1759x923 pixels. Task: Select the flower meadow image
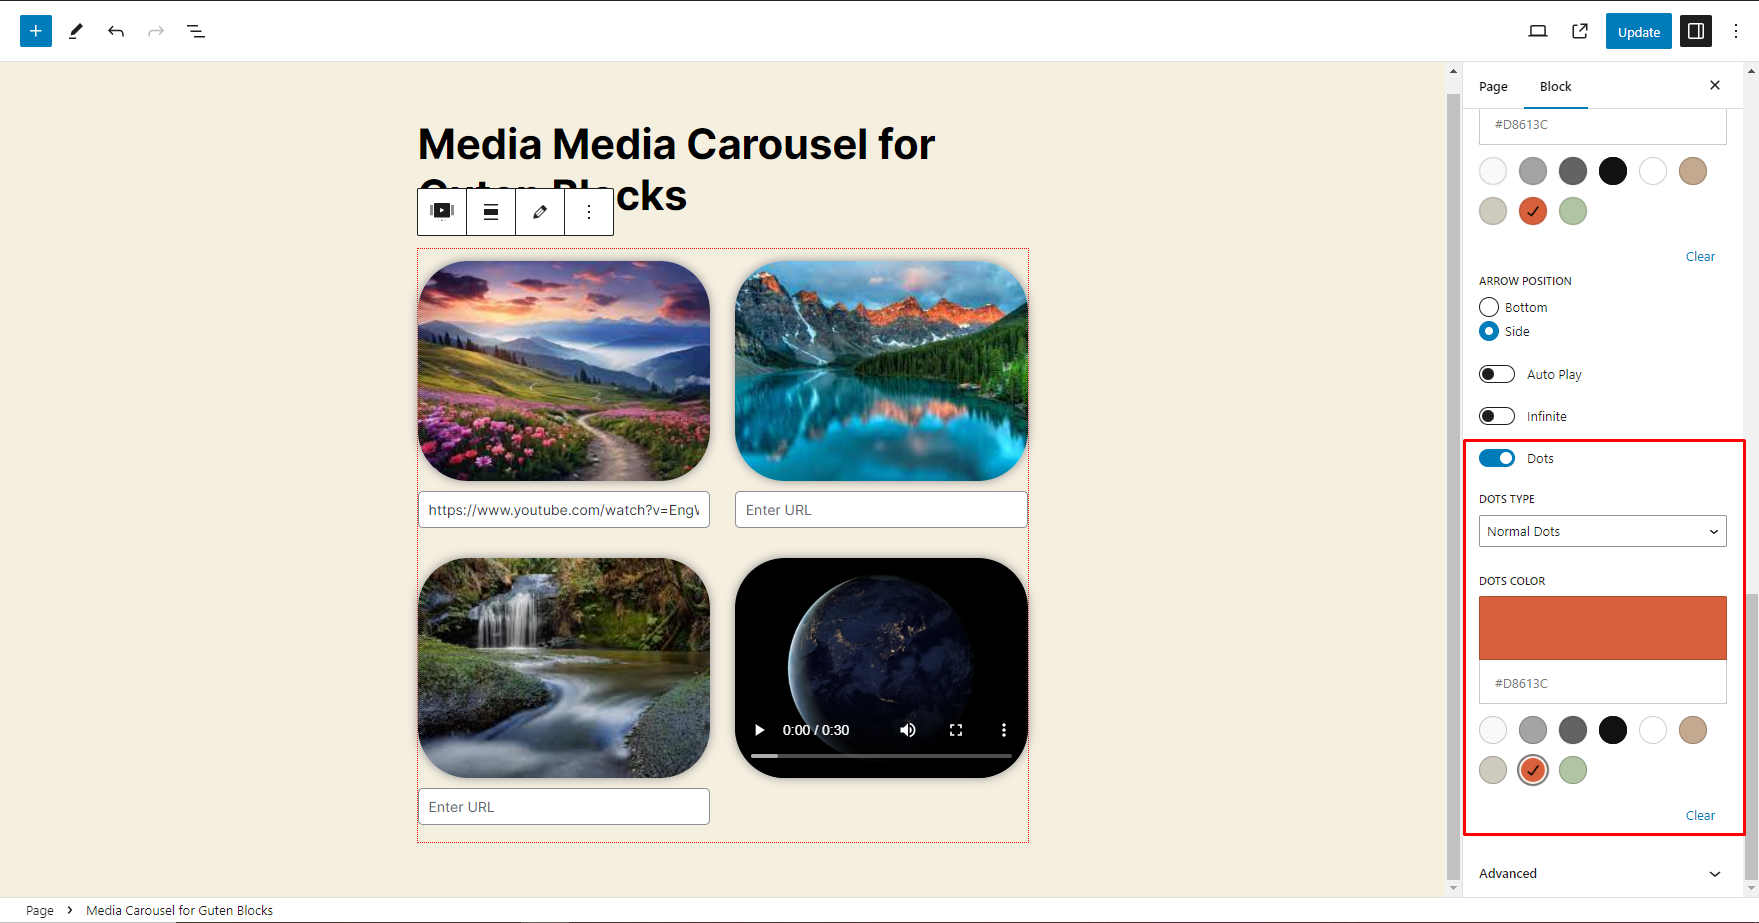[564, 371]
